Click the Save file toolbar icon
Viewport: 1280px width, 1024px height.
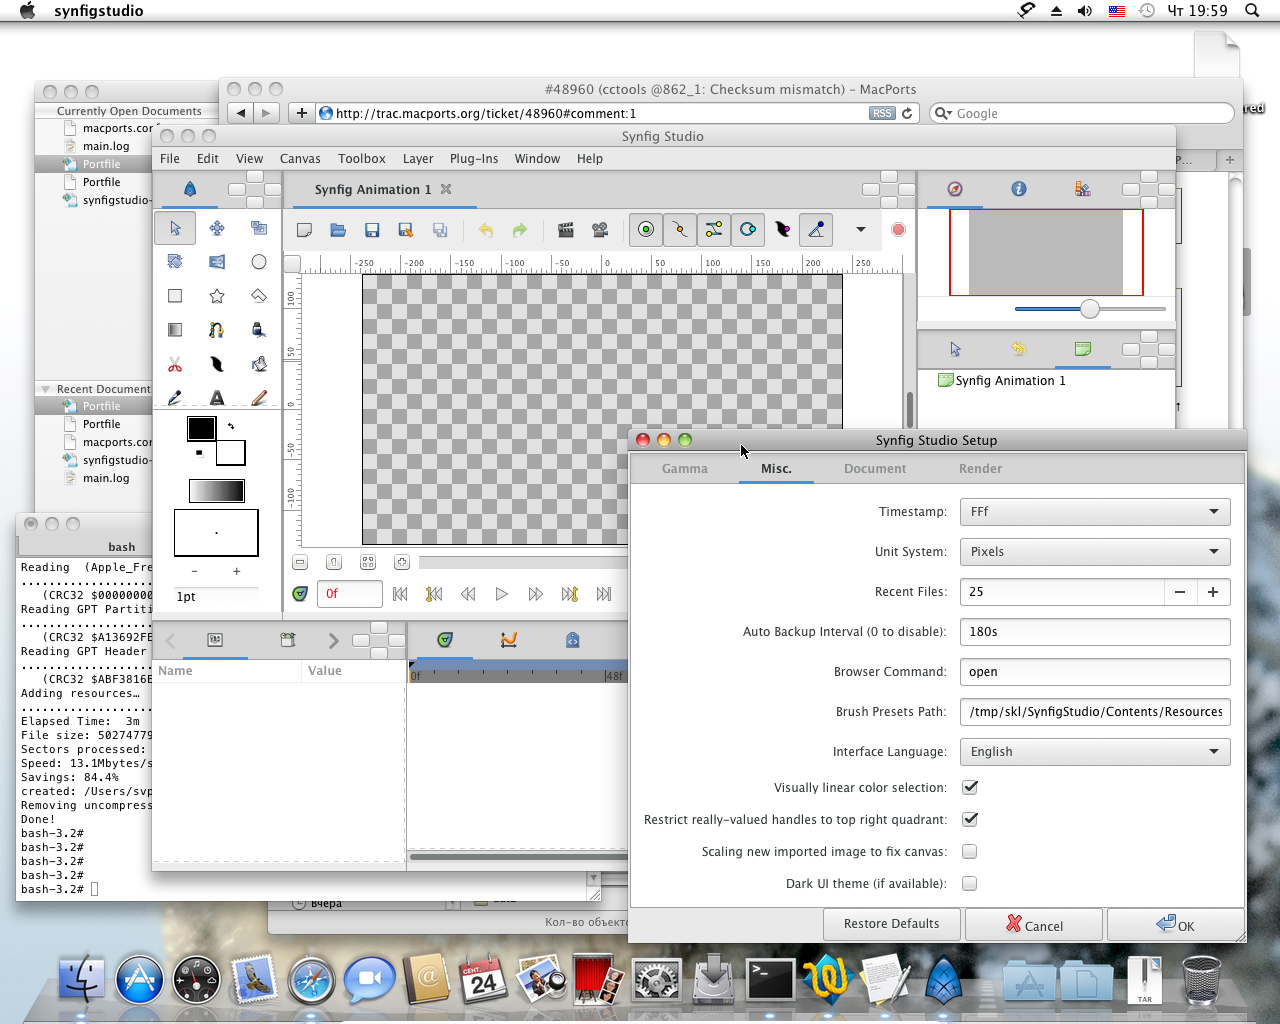tap(372, 230)
